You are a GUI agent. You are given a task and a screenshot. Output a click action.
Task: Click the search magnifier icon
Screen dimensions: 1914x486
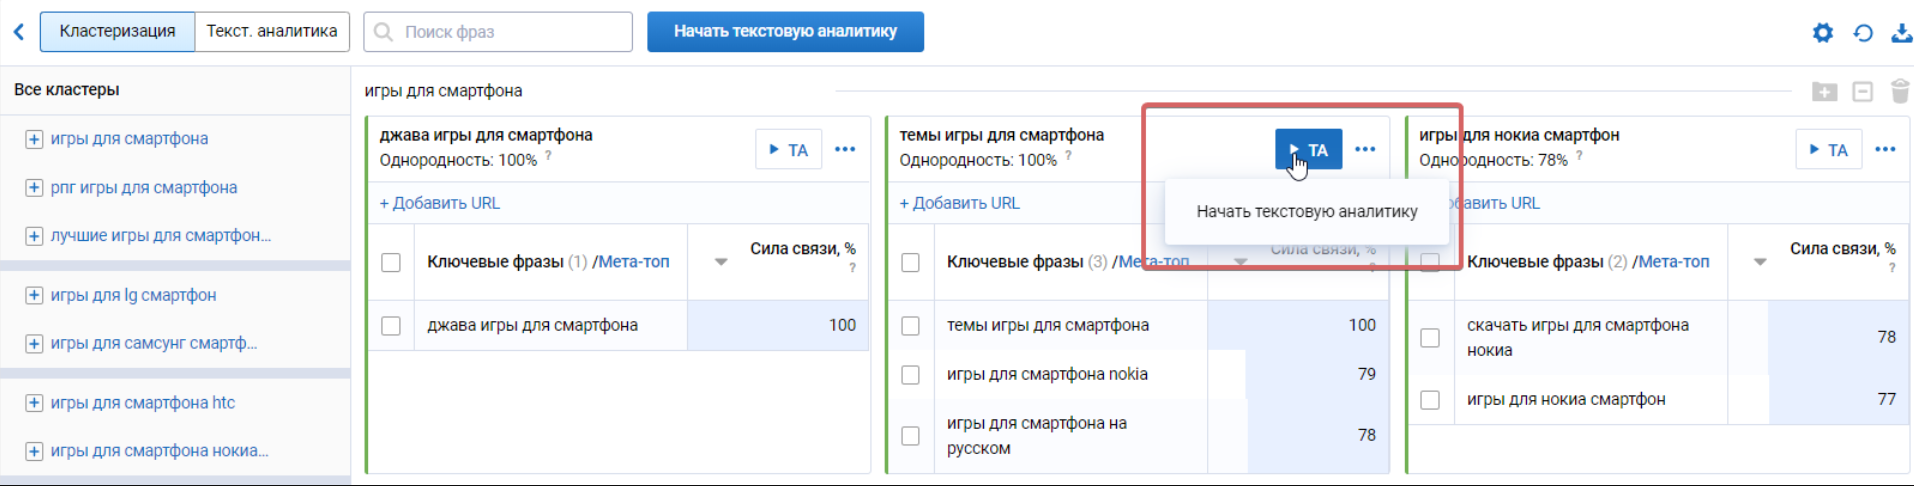pyautogui.click(x=383, y=32)
